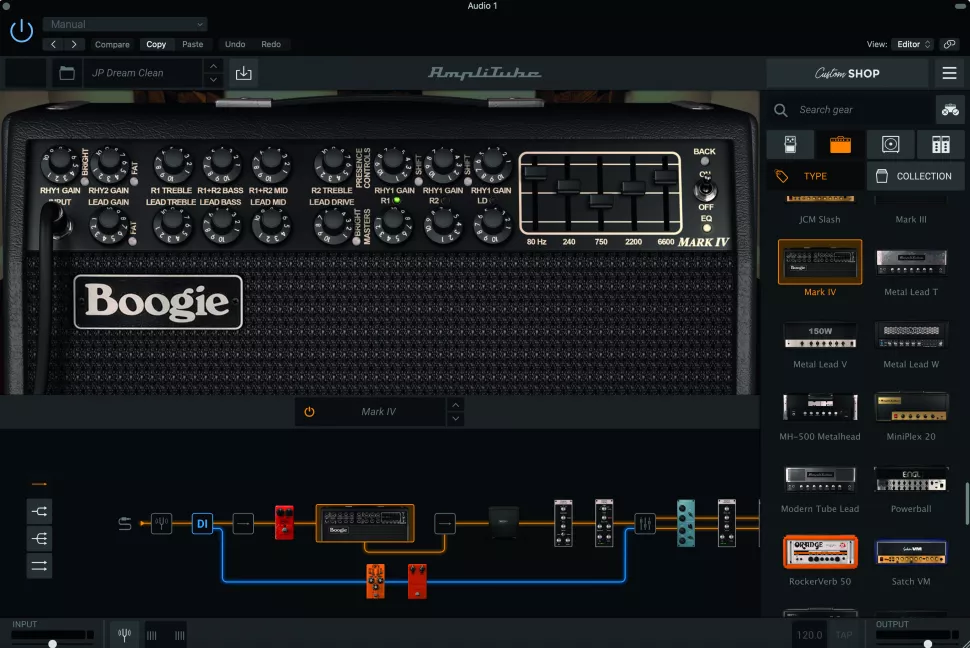
Task: Switch to the COLLECTION tab
Action: tap(914, 176)
